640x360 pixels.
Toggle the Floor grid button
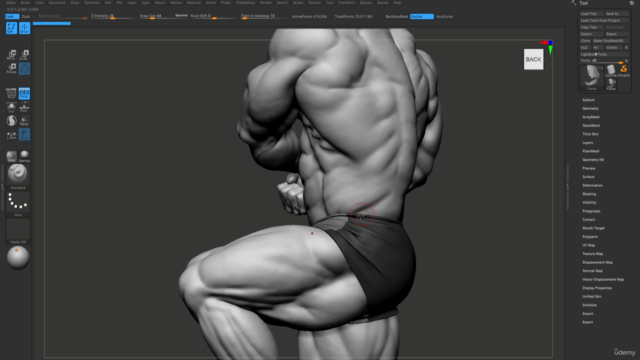point(24,107)
